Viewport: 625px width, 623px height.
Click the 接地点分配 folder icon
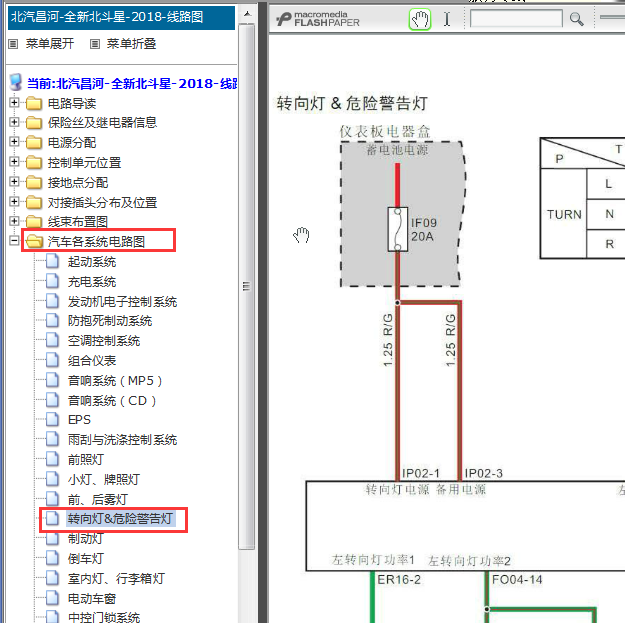pos(34,182)
